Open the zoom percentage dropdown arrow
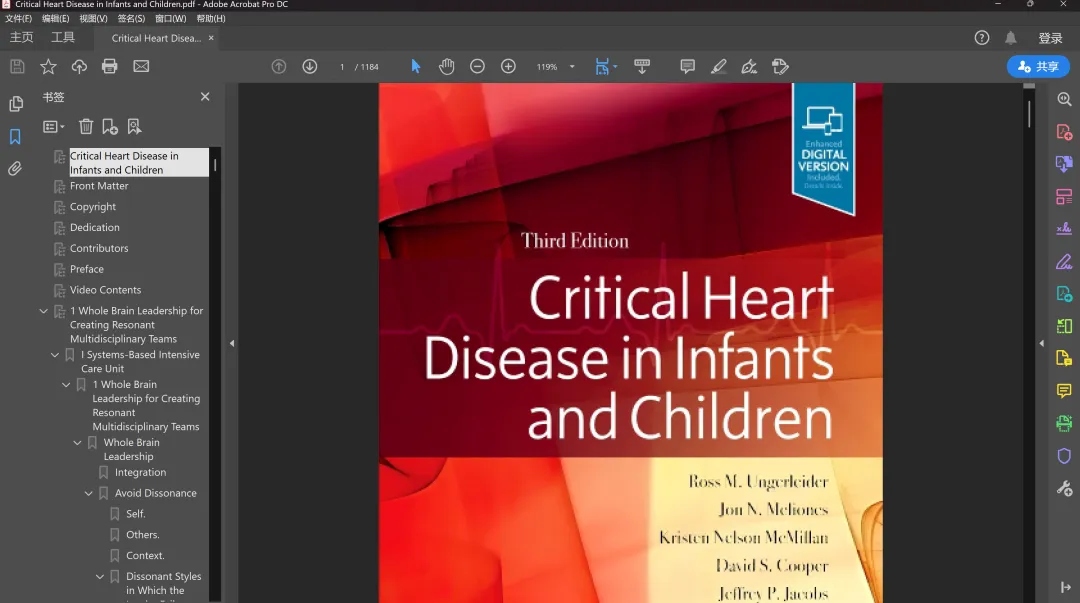The image size is (1080, 603). click(x=572, y=67)
